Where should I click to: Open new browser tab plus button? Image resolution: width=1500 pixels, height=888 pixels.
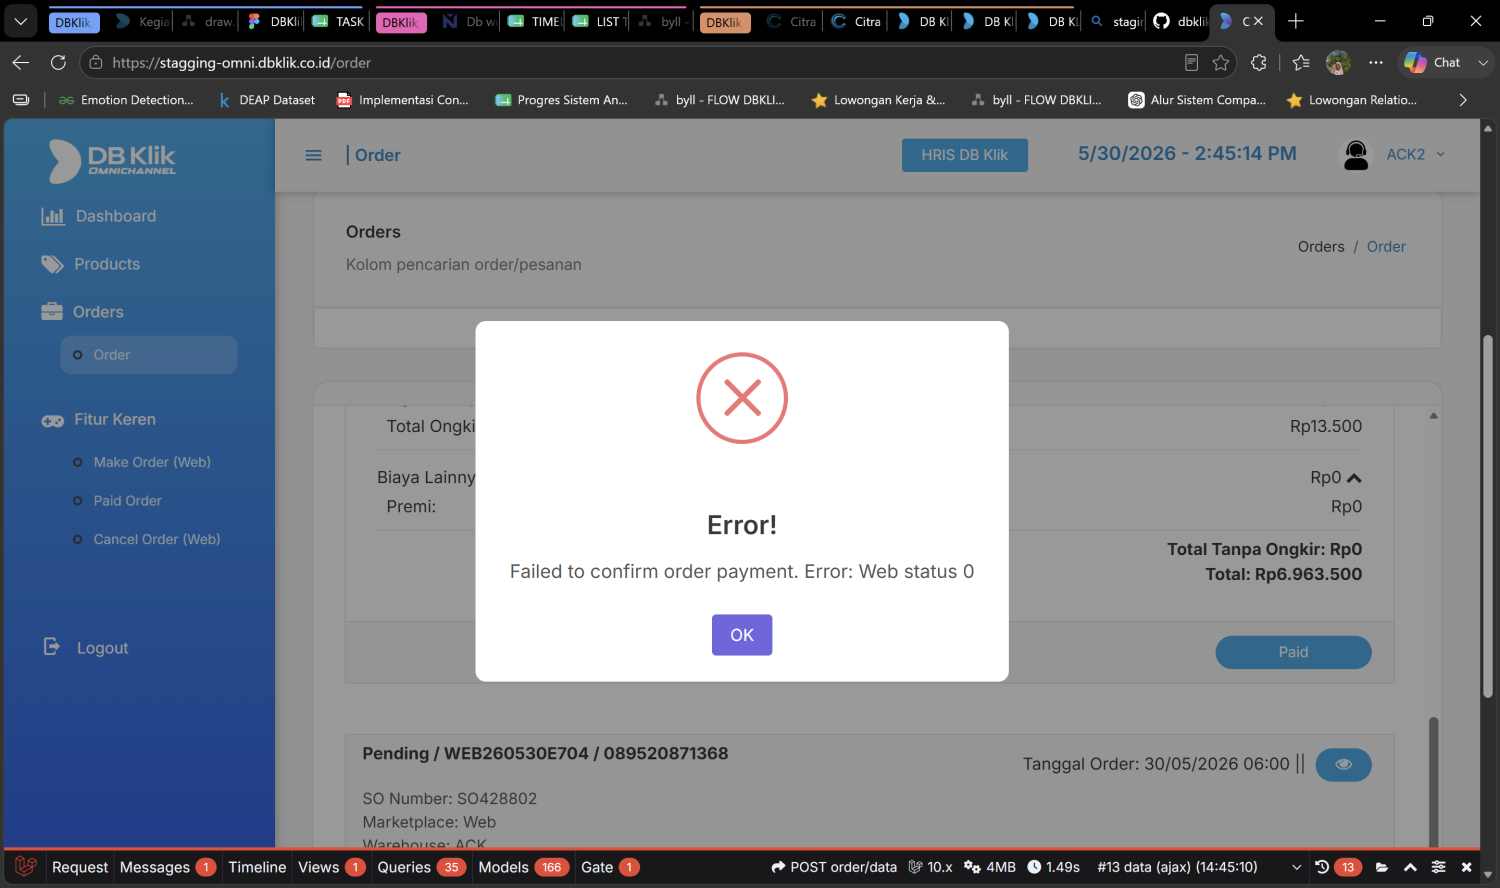click(x=1296, y=21)
